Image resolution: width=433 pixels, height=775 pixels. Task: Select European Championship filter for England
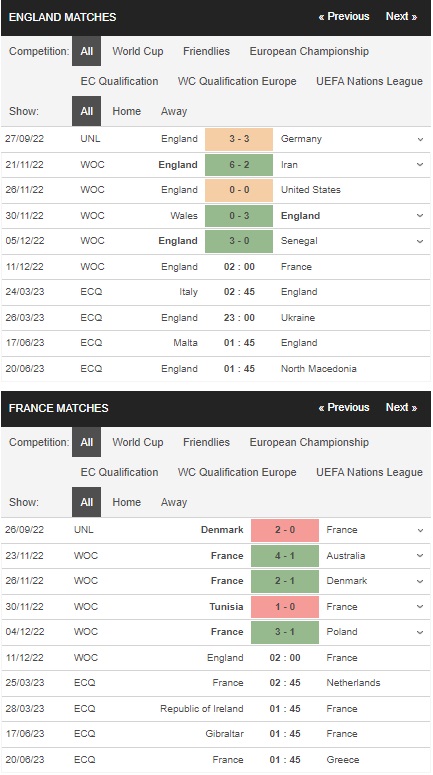309,51
